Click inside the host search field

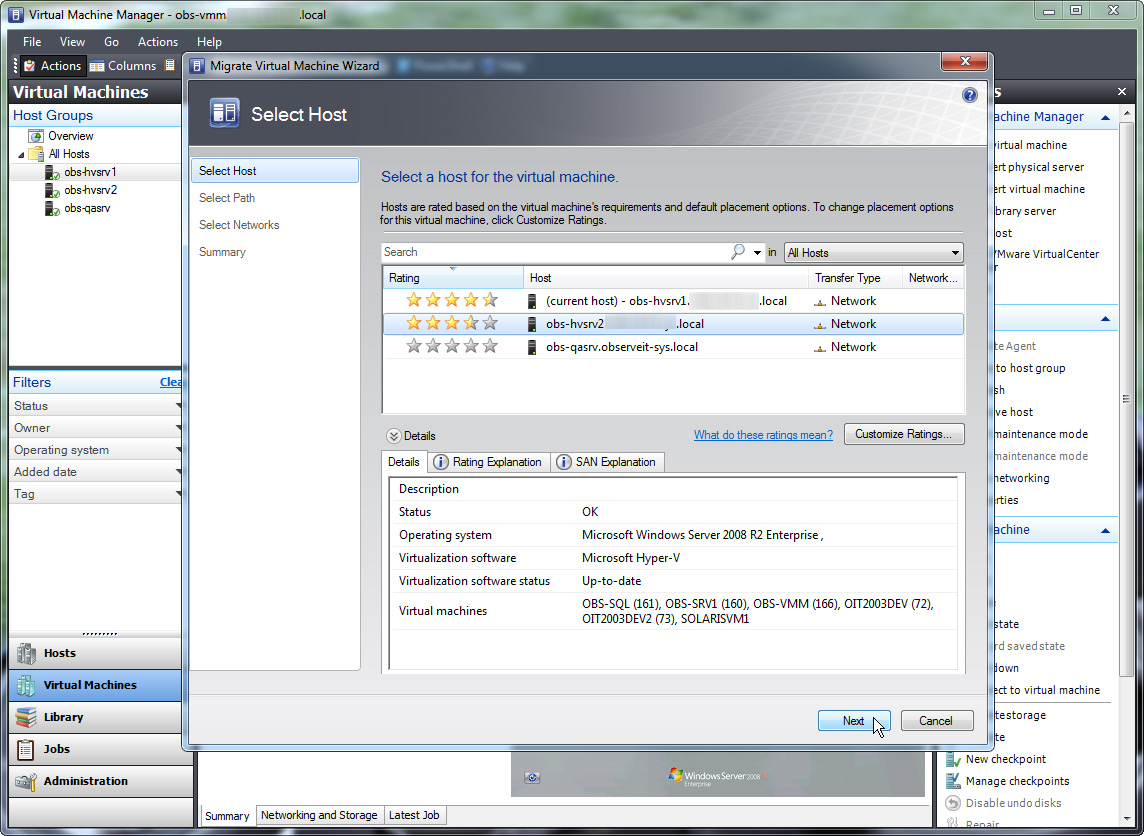pyautogui.click(x=550, y=252)
